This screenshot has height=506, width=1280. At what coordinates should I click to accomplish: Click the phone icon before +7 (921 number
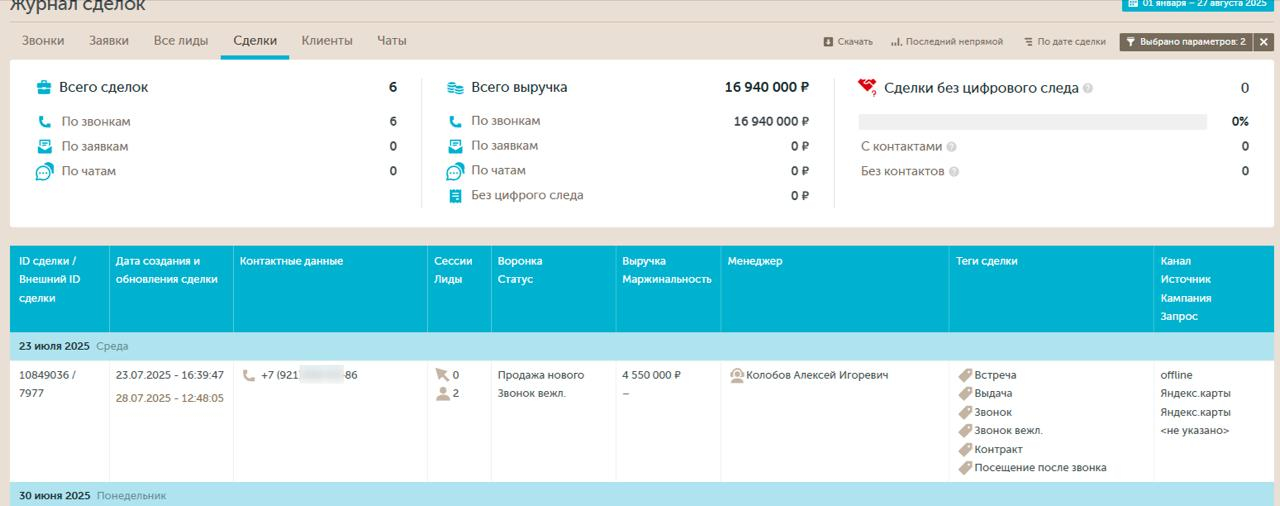point(249,376)
